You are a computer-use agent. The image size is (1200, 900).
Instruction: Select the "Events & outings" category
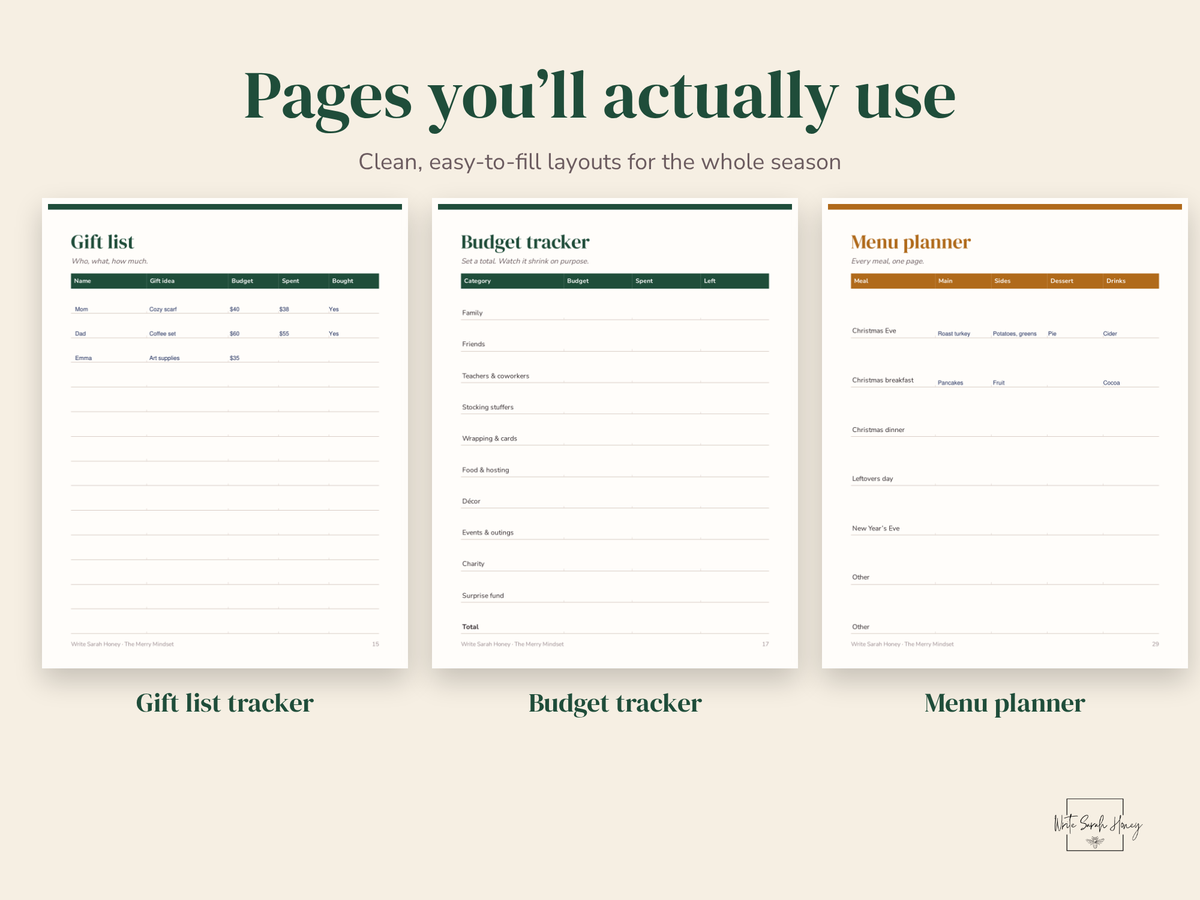[x=487, y=532]
